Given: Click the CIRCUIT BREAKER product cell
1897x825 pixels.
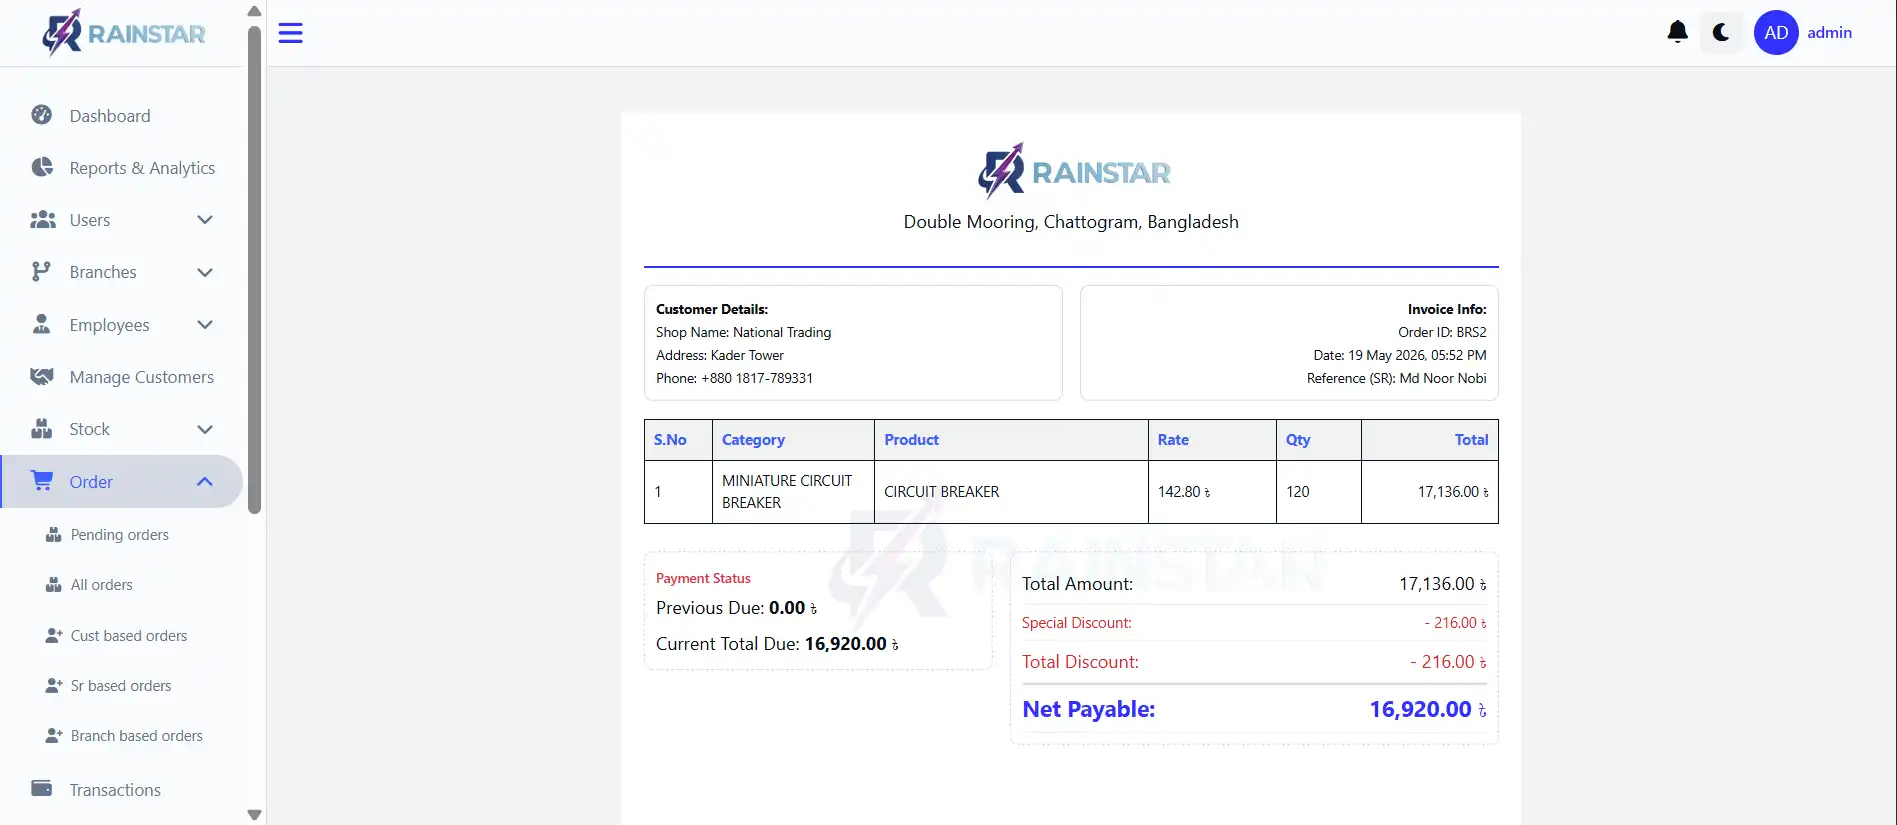Looking at the screenshot, I should (1011, 491).
